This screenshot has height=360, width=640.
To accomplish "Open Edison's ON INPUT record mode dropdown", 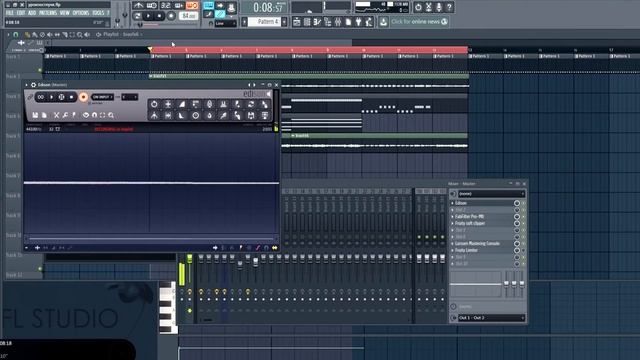I will point(102,97).
